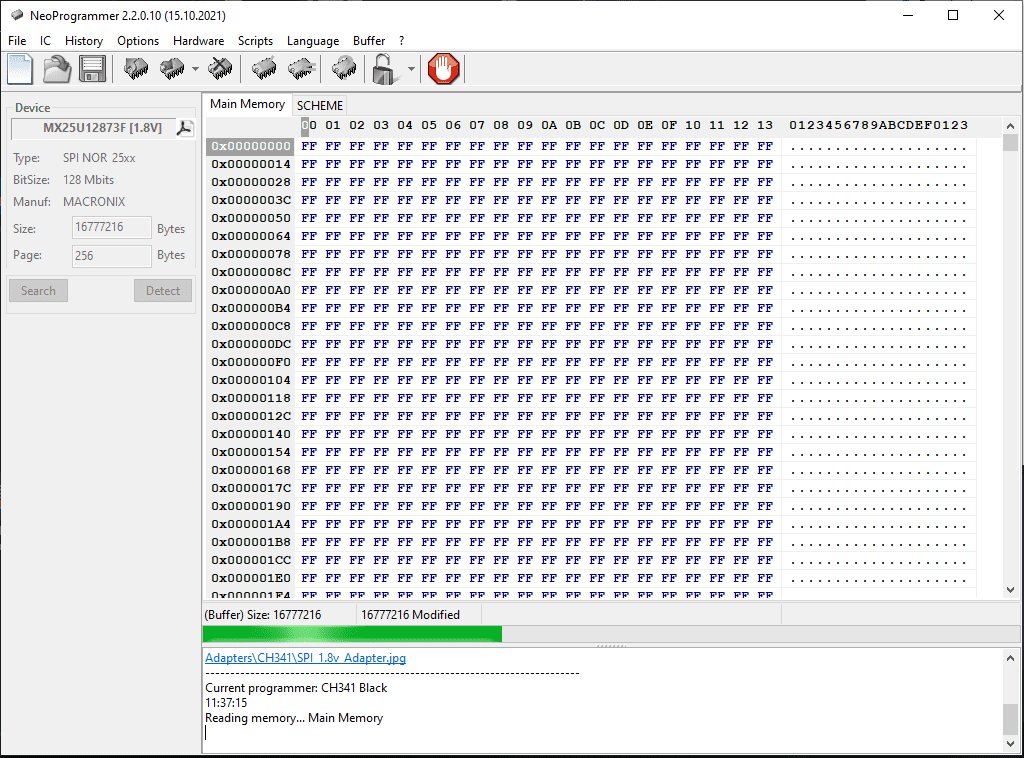The image size is (1024, 758).
Task: Click the hex view scrollbar up arrow
Action: tap(1010, 125)
